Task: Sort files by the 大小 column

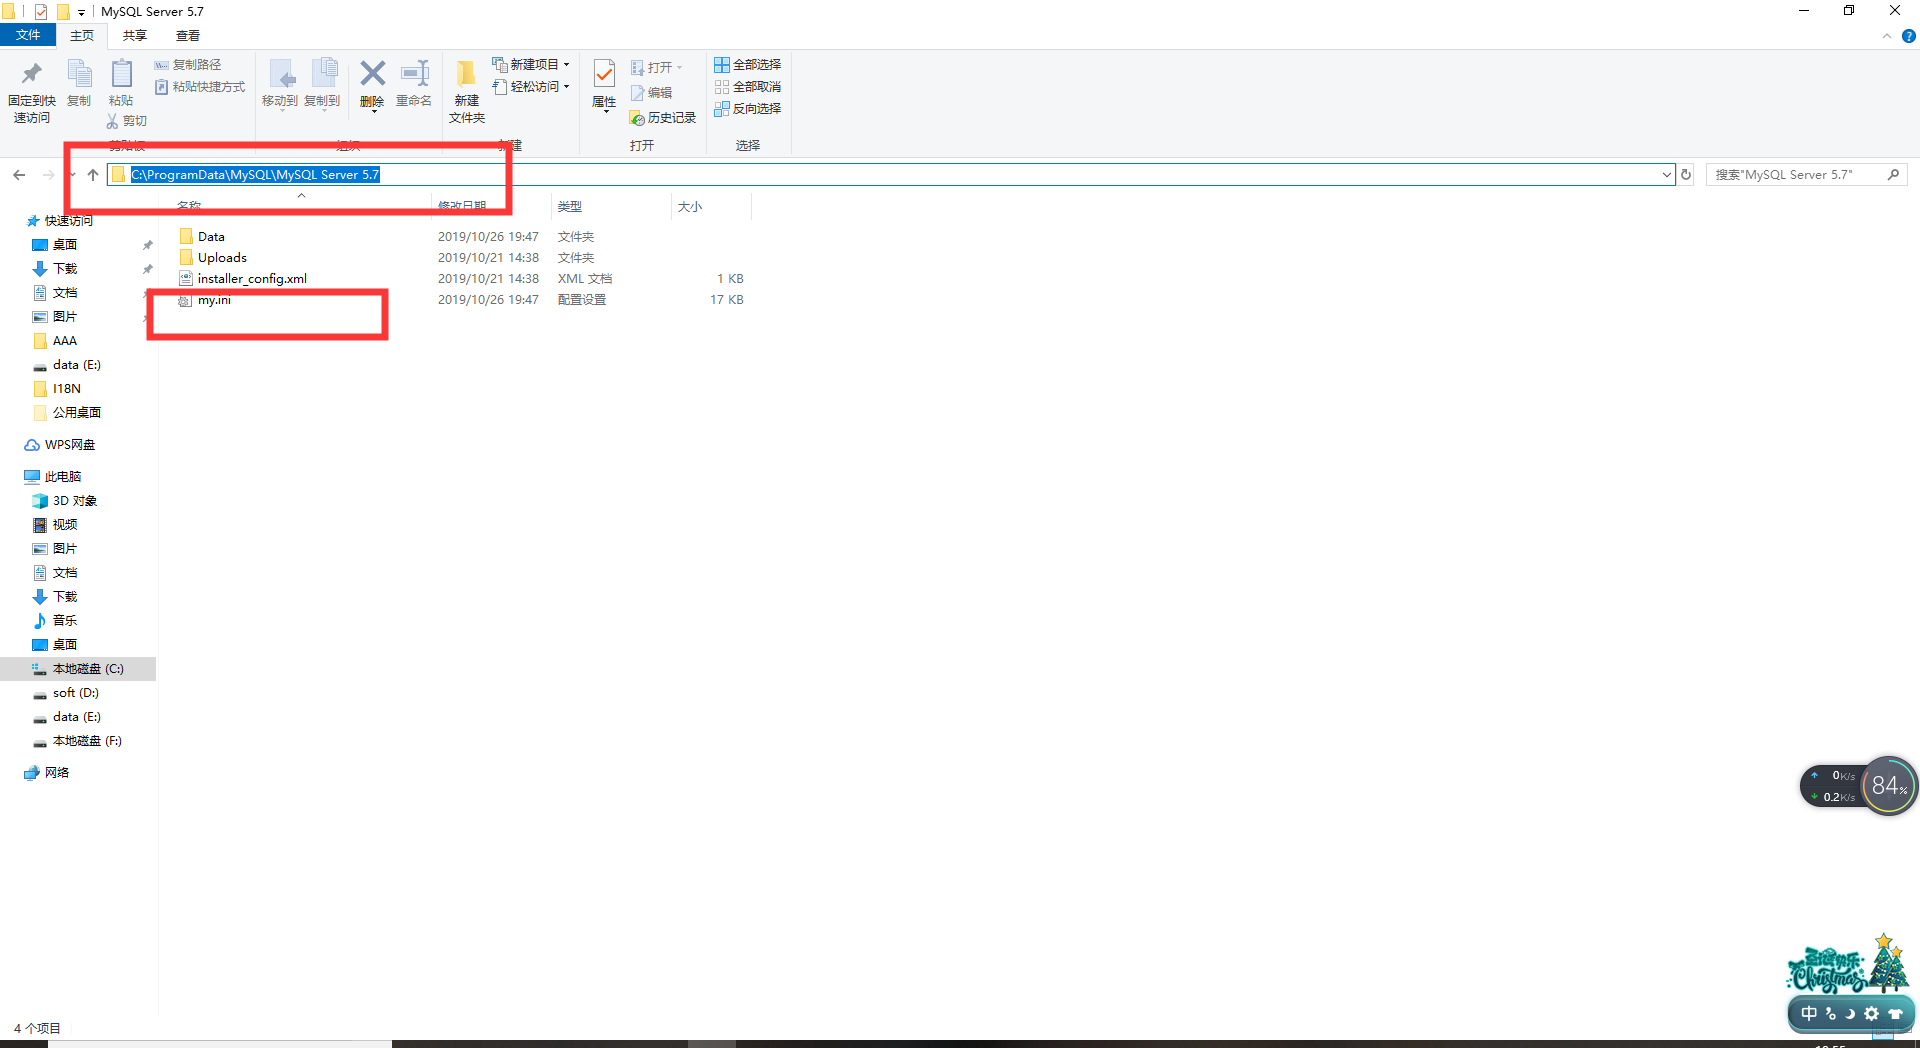Action: coord(710,207)
